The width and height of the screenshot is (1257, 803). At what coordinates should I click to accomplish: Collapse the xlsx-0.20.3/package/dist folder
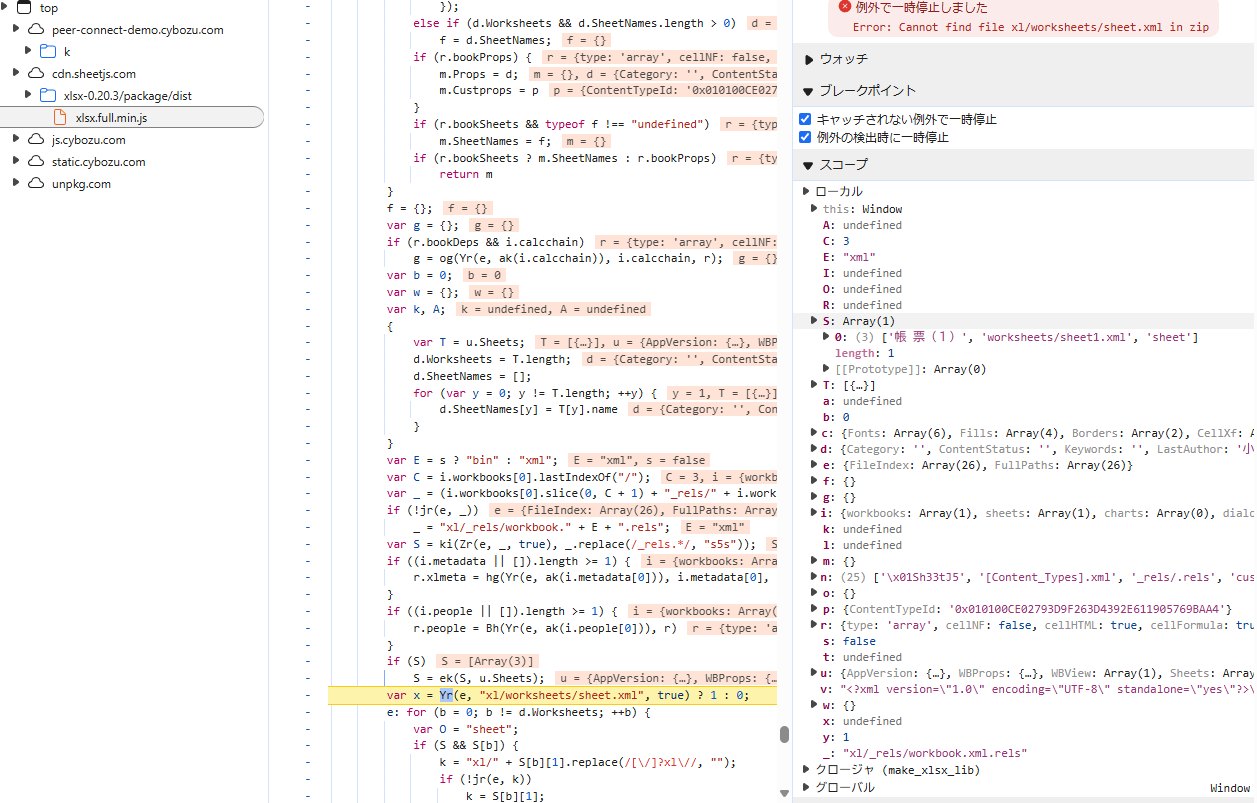[x=28, y=96]
